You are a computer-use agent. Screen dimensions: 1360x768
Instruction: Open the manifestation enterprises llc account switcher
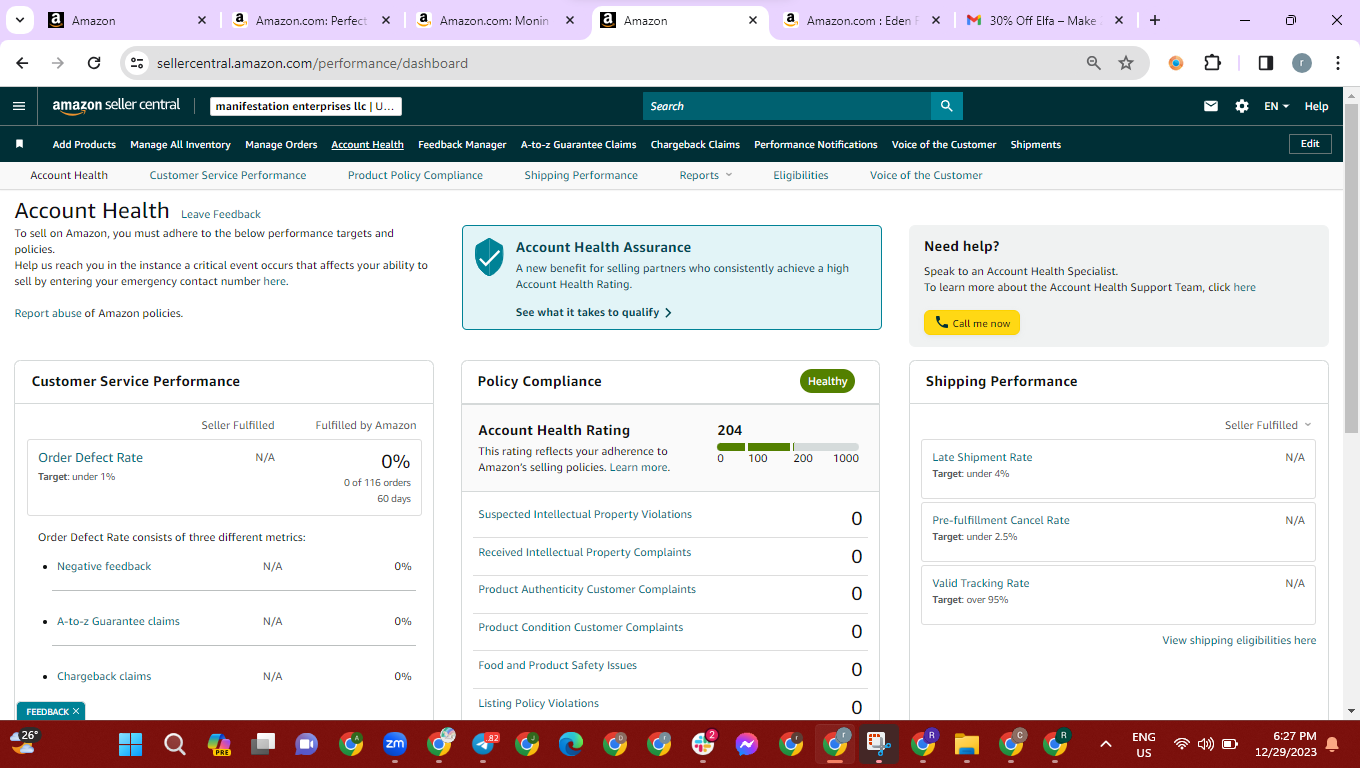click(306, 106)
